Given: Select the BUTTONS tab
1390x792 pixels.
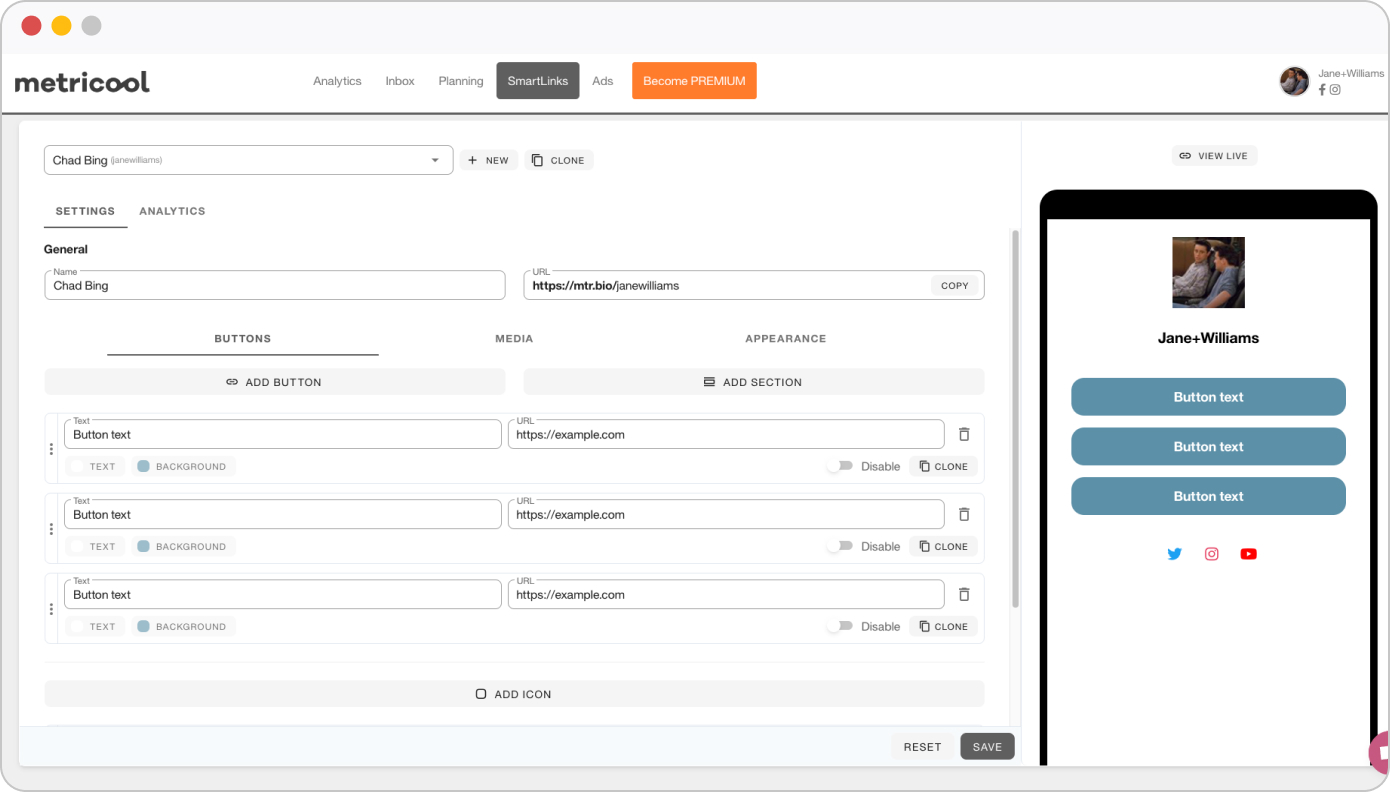Looking at the screenshot, I should point(243,339).
